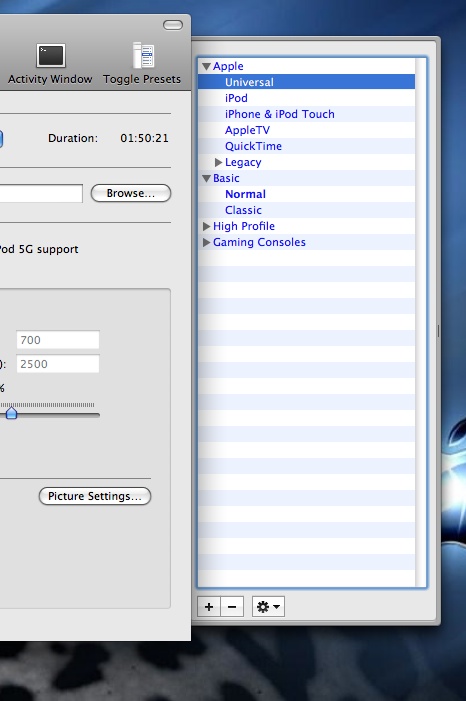Expand the Gaming Consoles preset group
Viewport: 466px width, 701px height.
pos(206,242)
